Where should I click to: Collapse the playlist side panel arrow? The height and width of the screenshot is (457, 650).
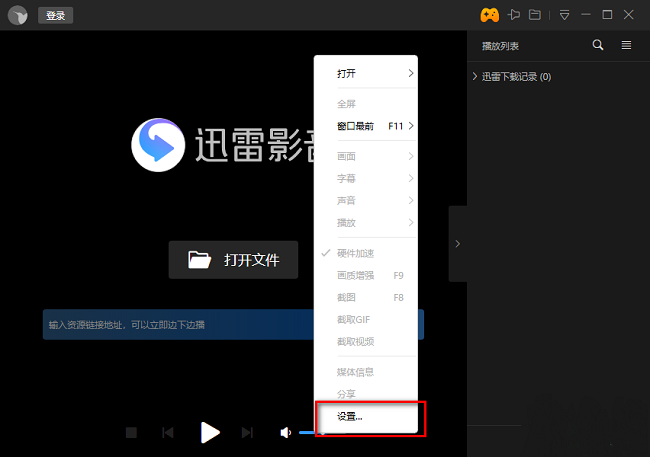coord(458,244)
